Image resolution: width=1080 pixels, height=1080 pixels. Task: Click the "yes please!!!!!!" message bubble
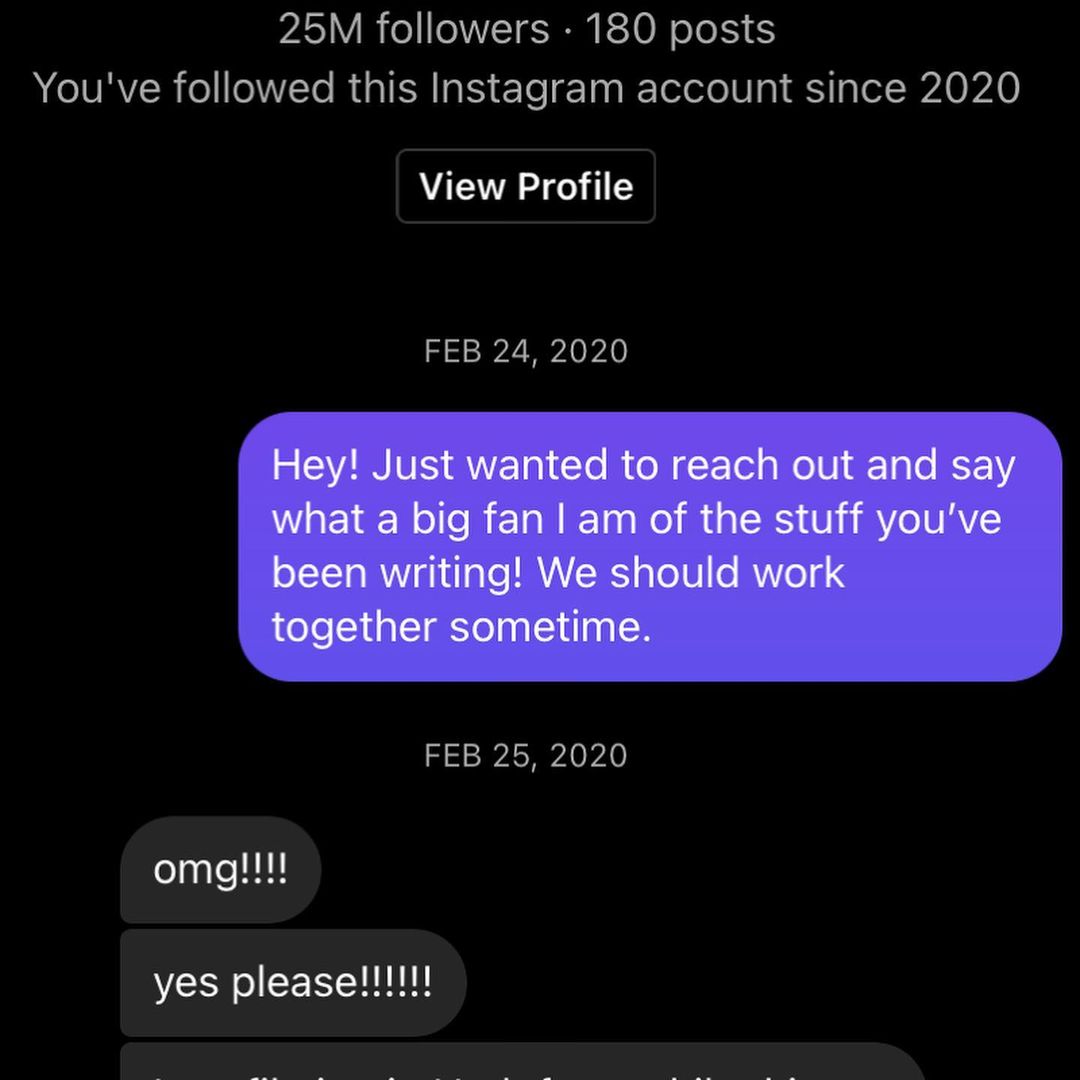coord(292,982)
